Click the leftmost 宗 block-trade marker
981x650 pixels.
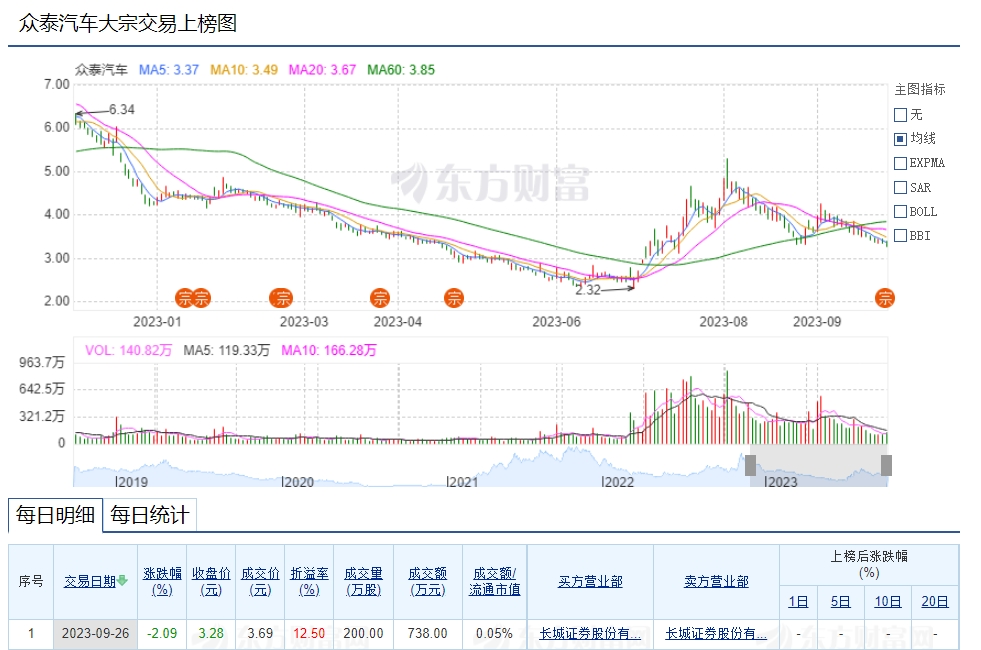point(184,297)
